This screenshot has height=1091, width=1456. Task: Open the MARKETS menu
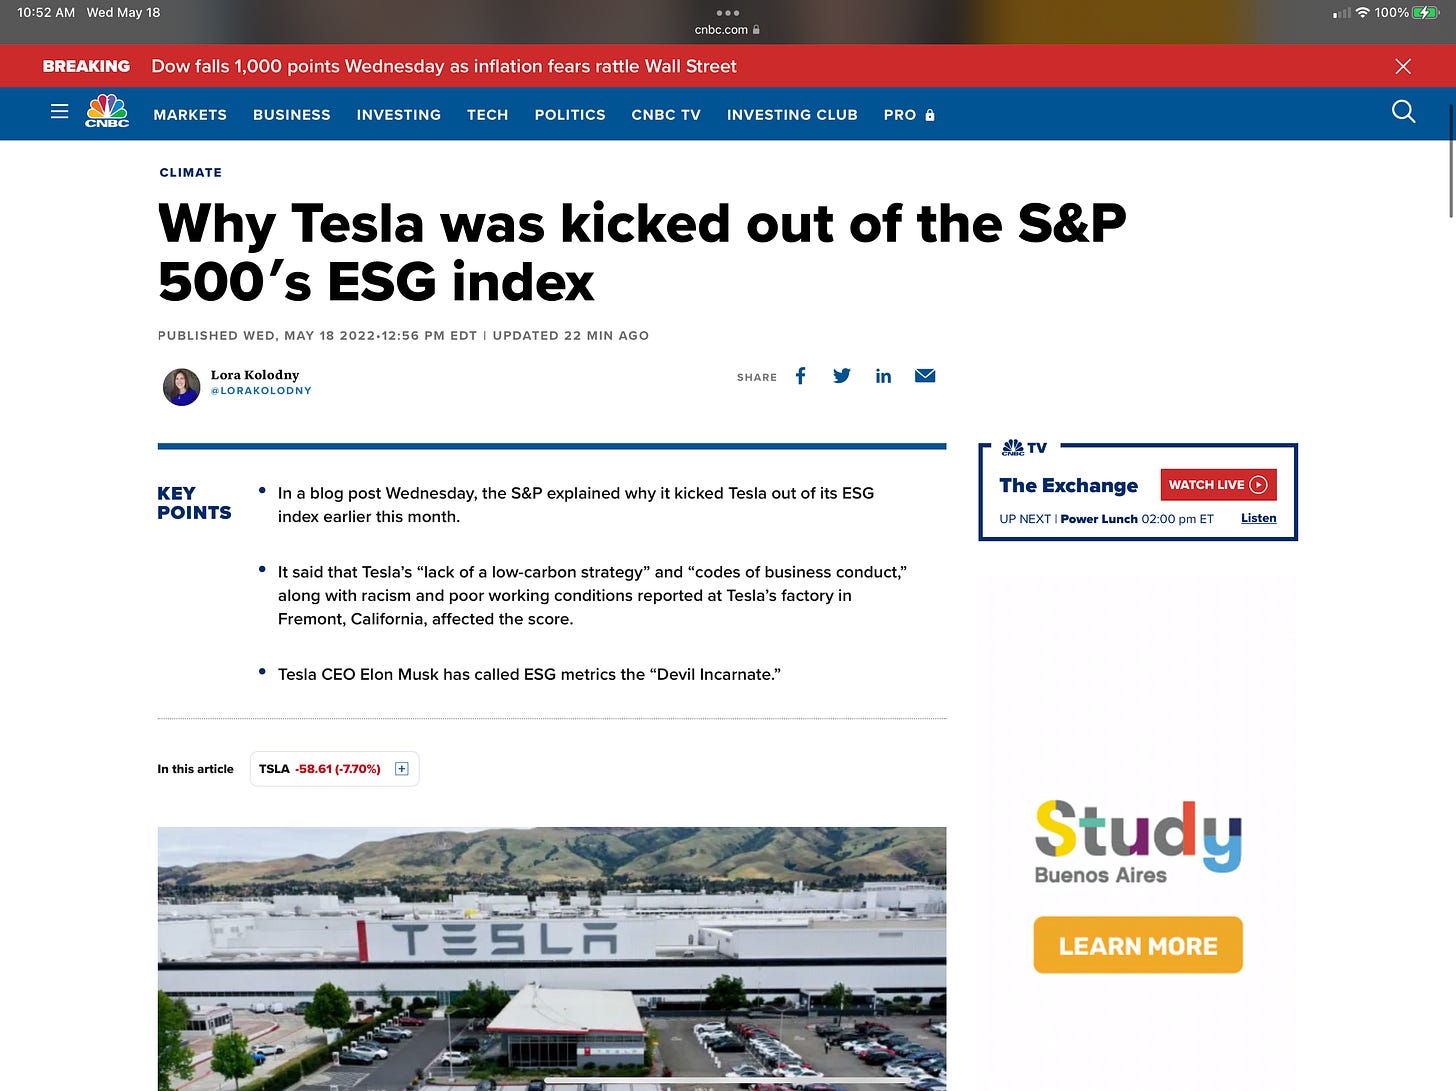tap(190, 115)
